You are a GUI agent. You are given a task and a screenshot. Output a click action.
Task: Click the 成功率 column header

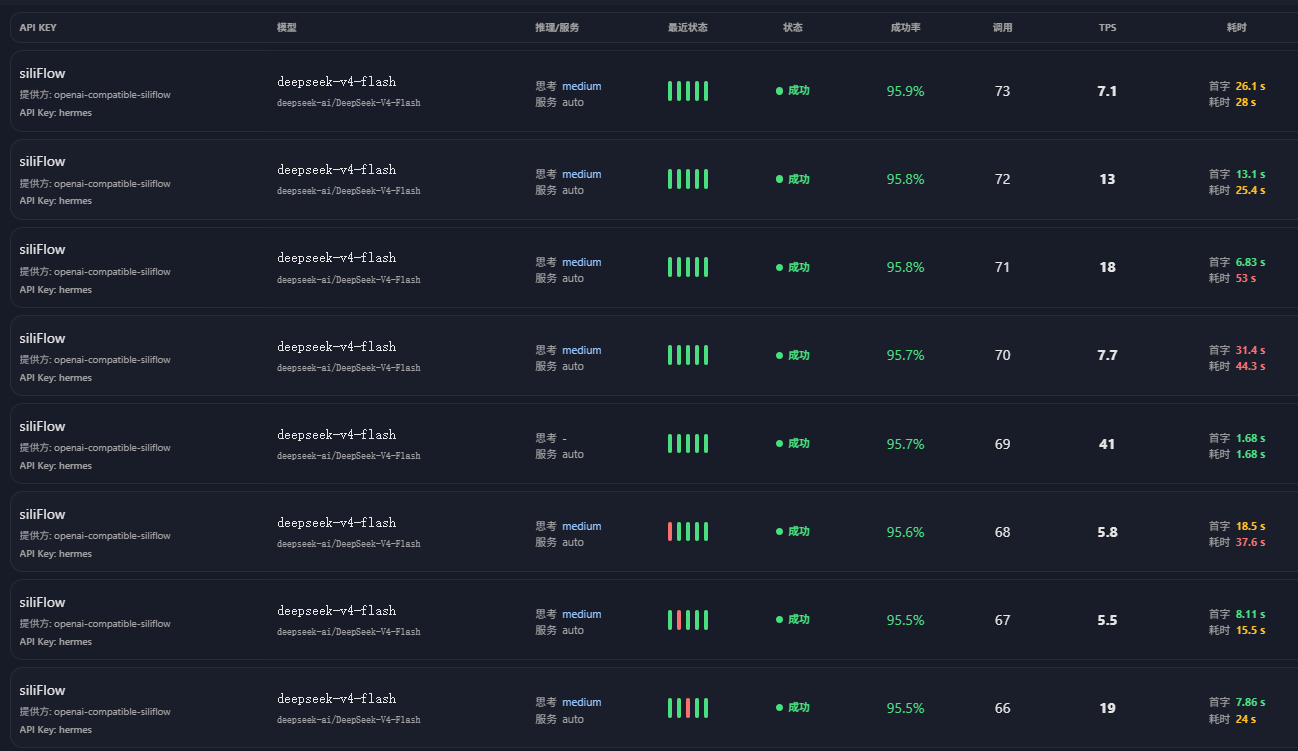coord(905,28)
